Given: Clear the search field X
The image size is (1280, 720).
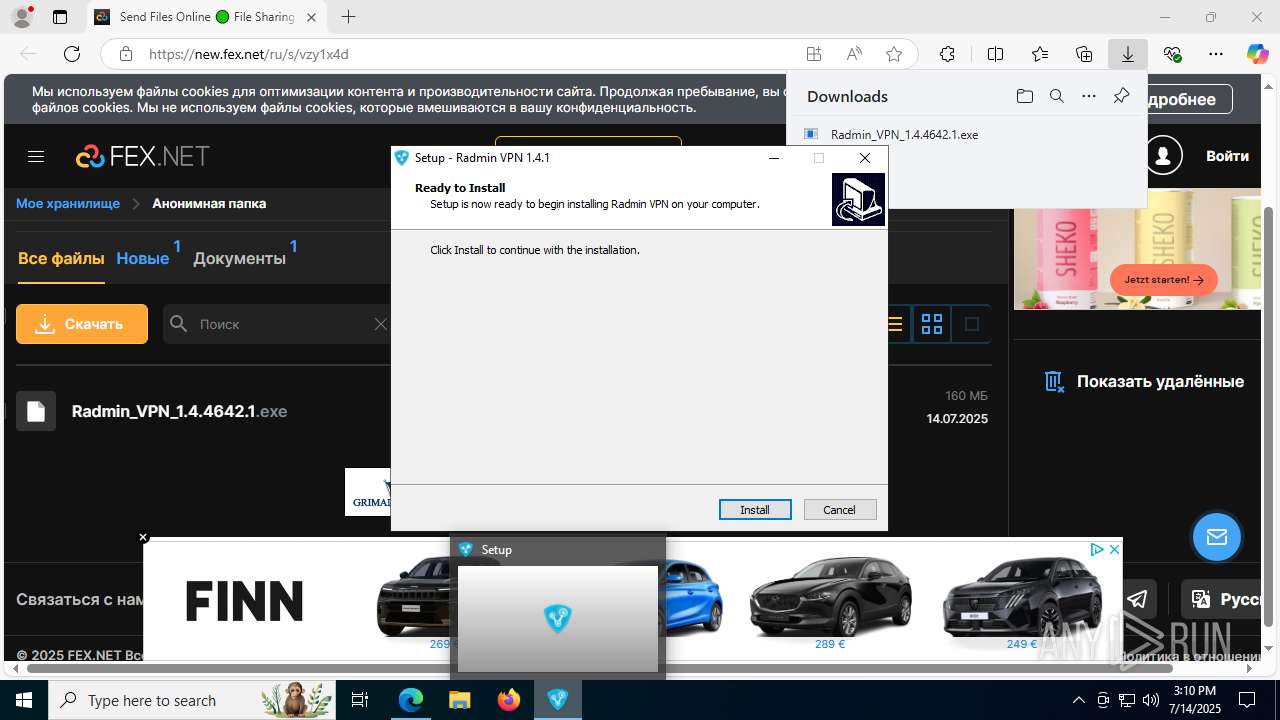Looking at the screenshot, I should tap(380, 324).
